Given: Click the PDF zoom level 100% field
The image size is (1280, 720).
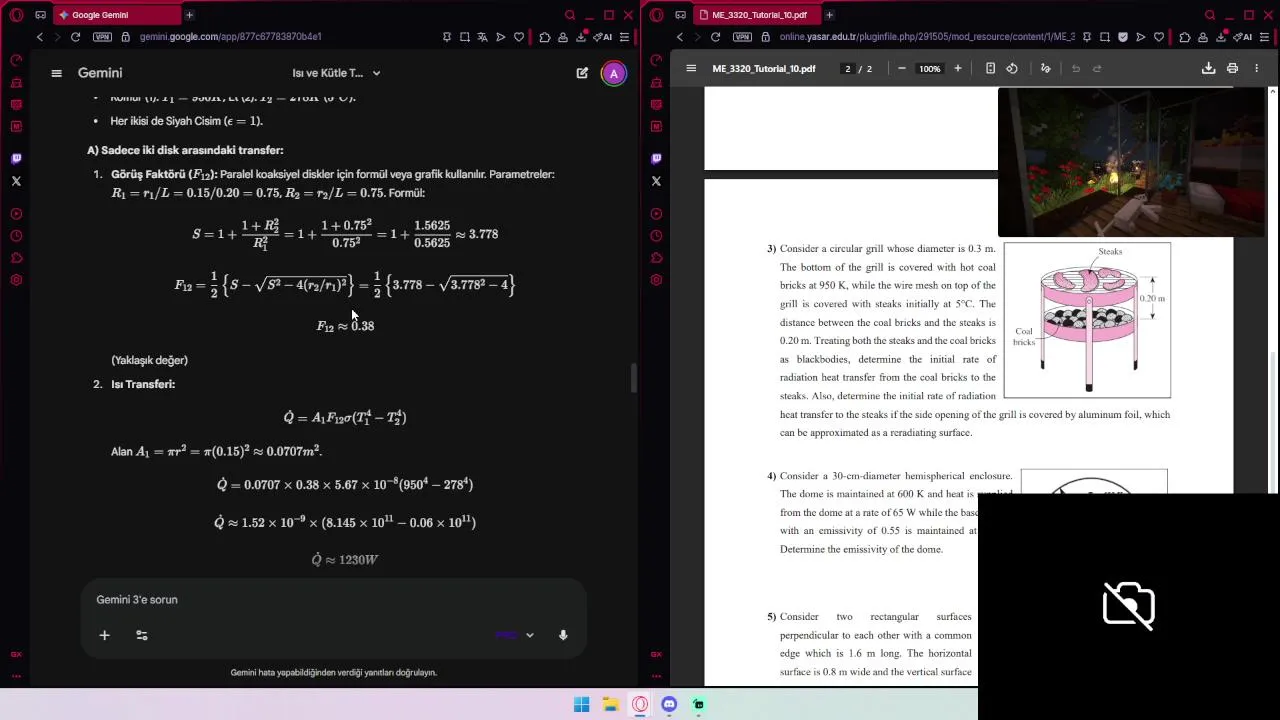Looking at the screenshot, I should coord(930,69).
